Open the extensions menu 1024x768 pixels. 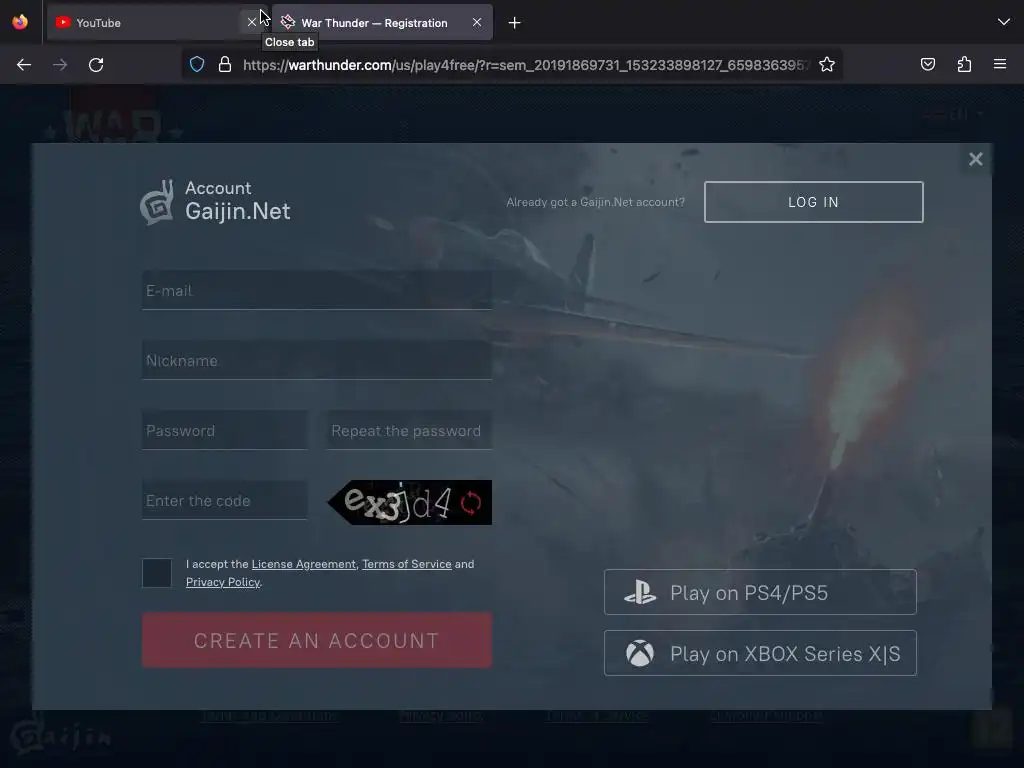coord(964,64)
